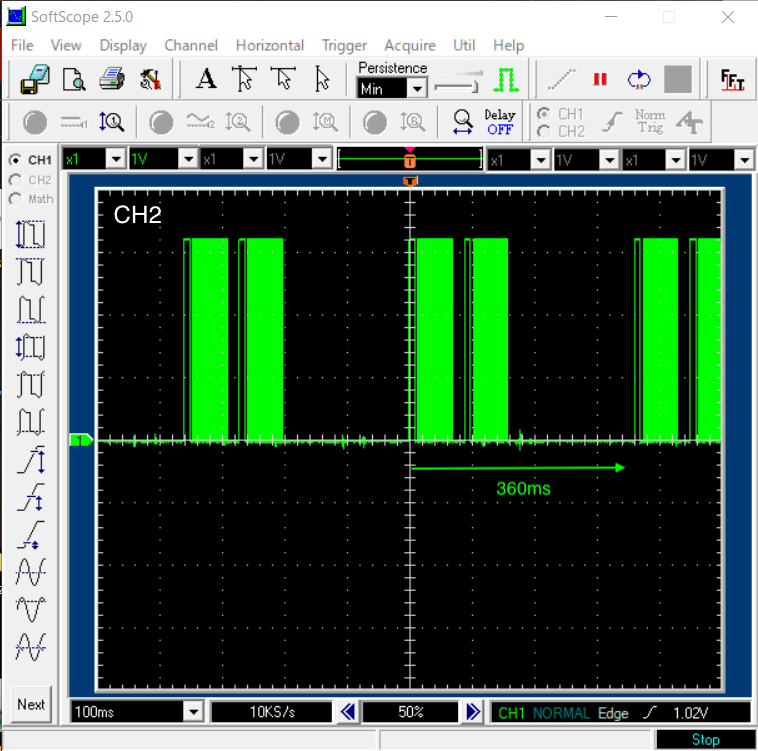Click the text annotation 'A' tool
The width and height of the screenshot is (758, 751).
206,80
